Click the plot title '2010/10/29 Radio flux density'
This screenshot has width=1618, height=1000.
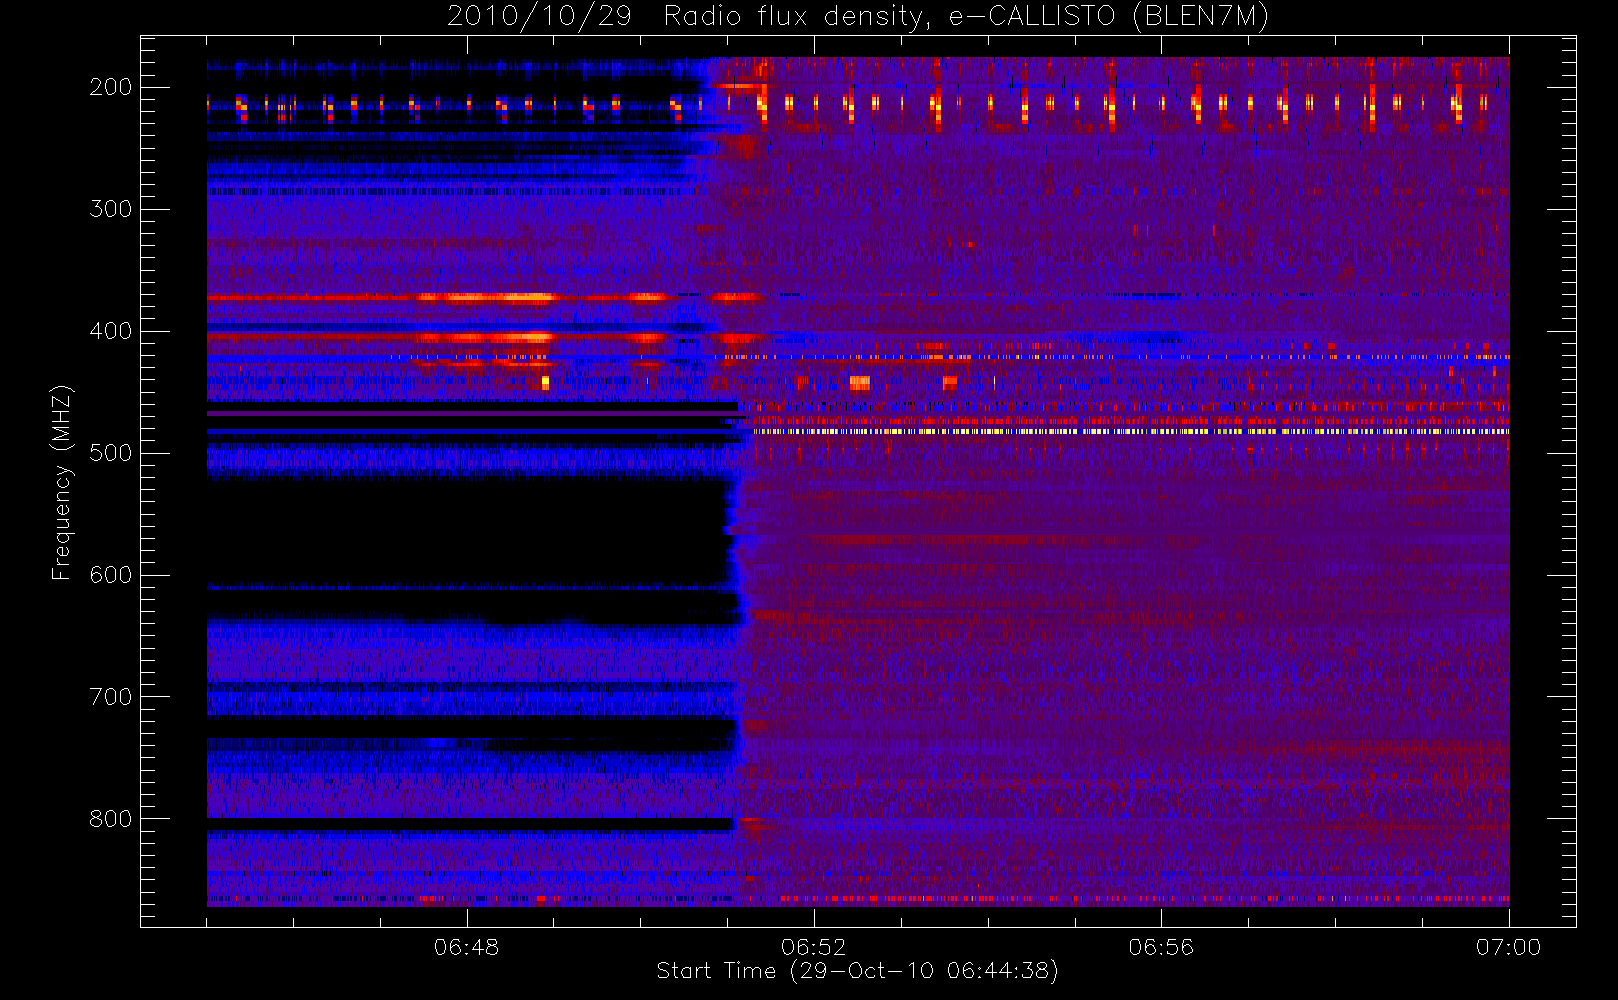pos(857,17)
